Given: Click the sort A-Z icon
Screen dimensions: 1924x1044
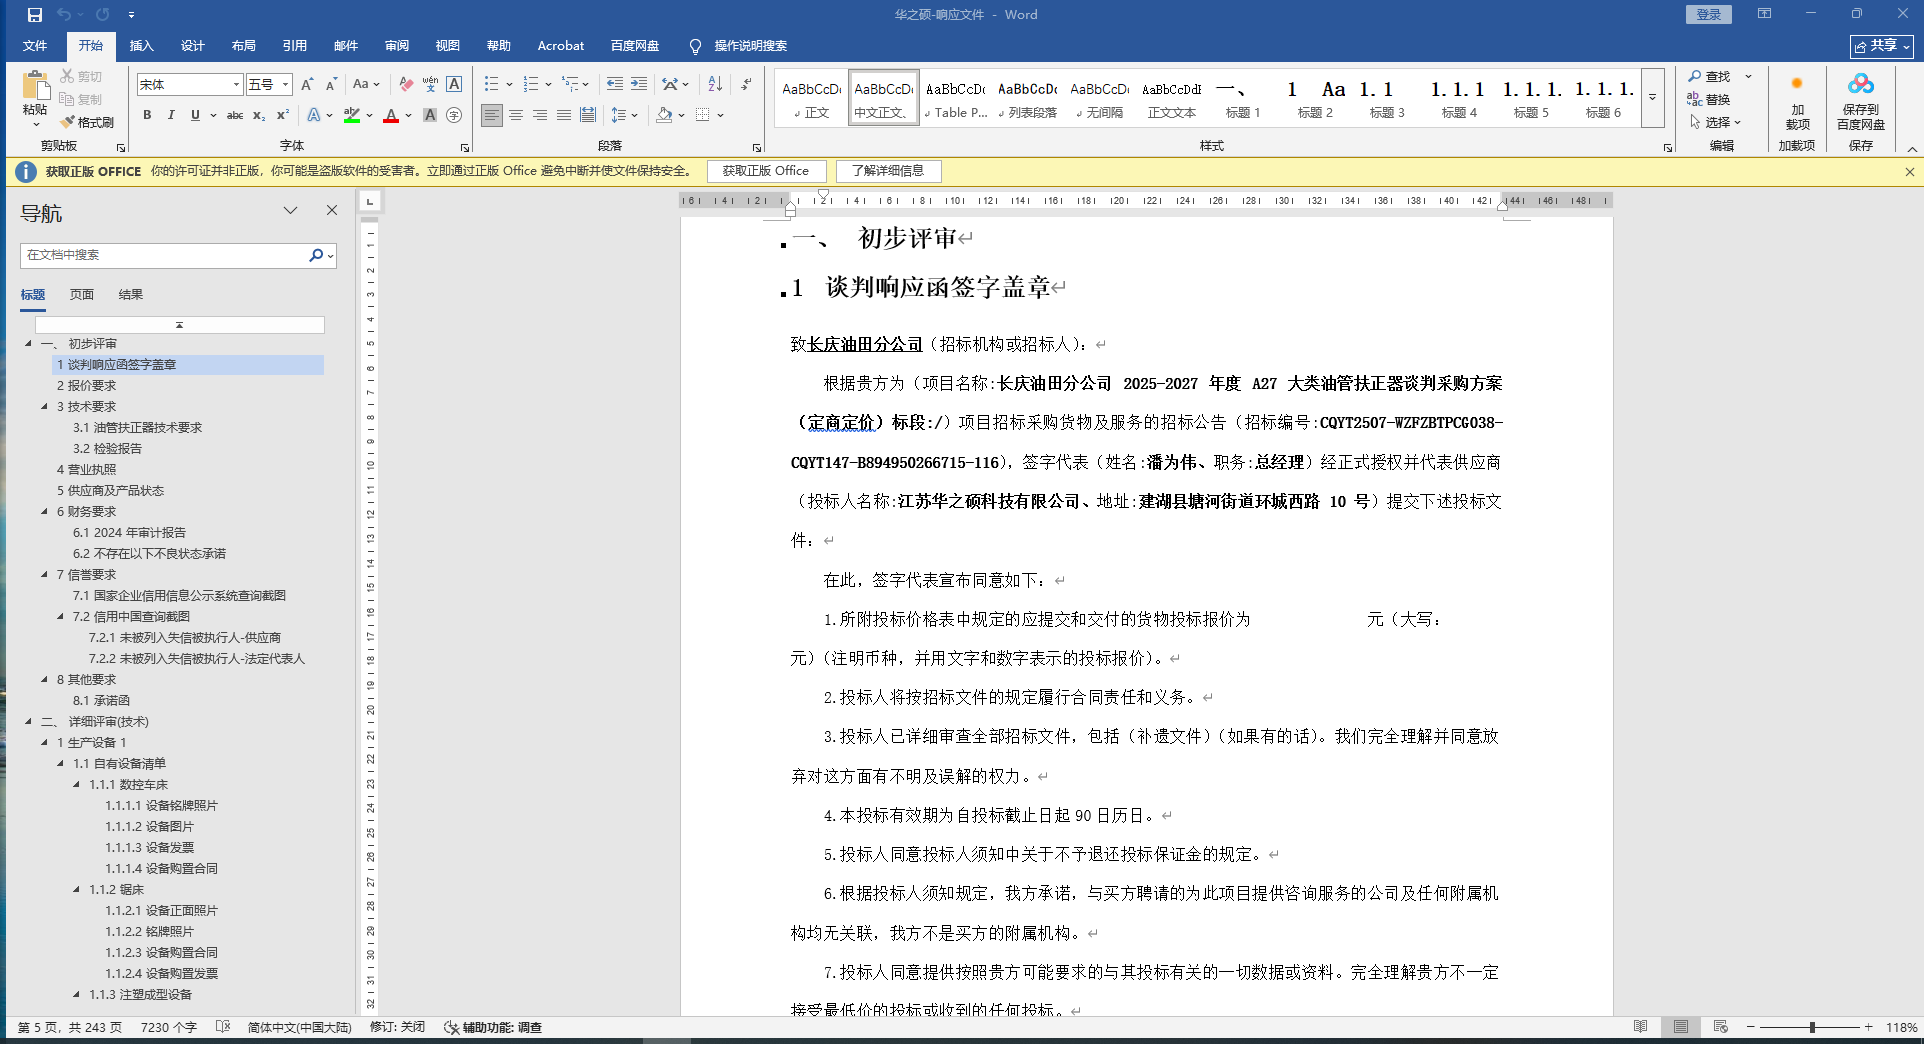Looking at the screenshot, I should coord(715,84).
